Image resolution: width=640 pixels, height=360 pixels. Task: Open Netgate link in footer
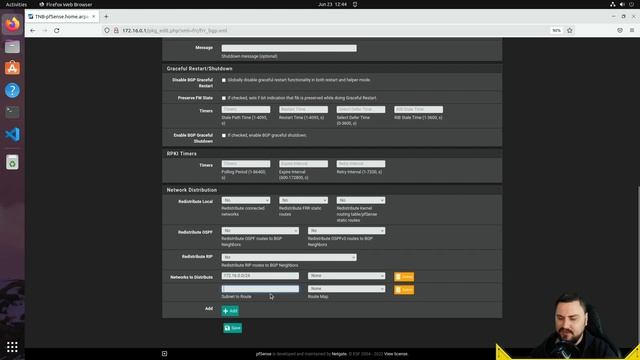(339, 354)
